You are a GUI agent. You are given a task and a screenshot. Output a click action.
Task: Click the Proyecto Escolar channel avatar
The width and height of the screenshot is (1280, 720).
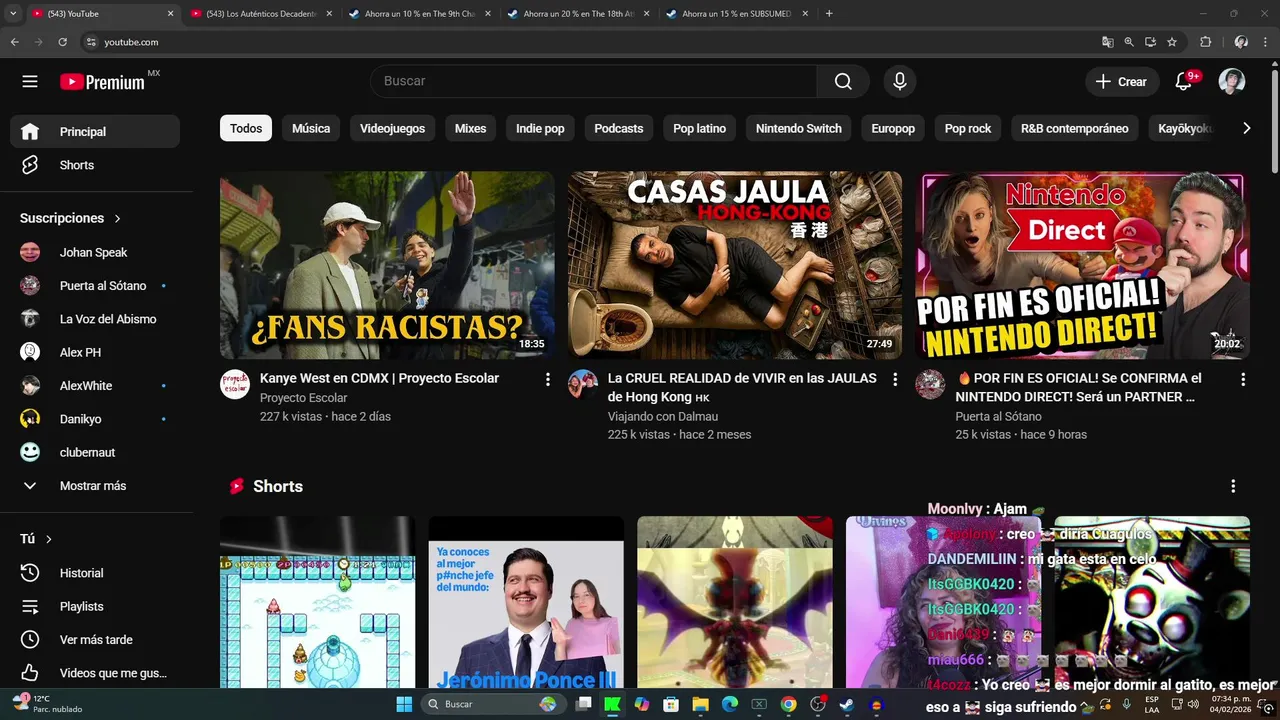click(x=235, y=384)
